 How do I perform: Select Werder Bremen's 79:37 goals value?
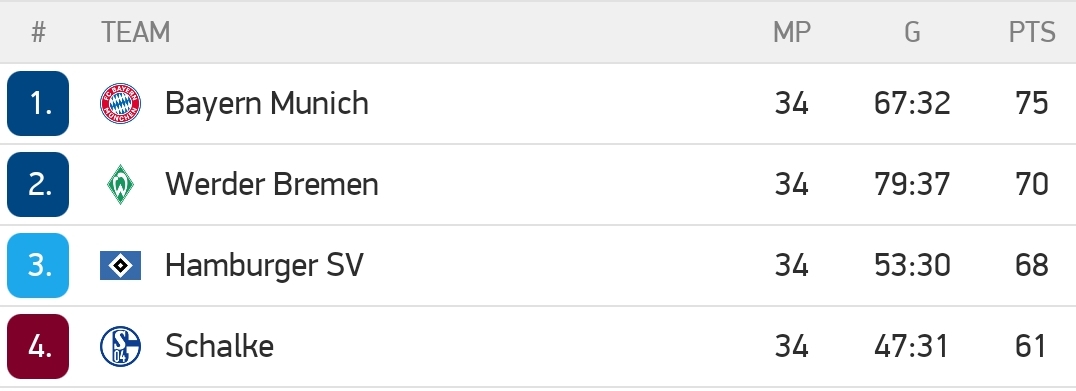pyautogui.click(x=912, y=185)
